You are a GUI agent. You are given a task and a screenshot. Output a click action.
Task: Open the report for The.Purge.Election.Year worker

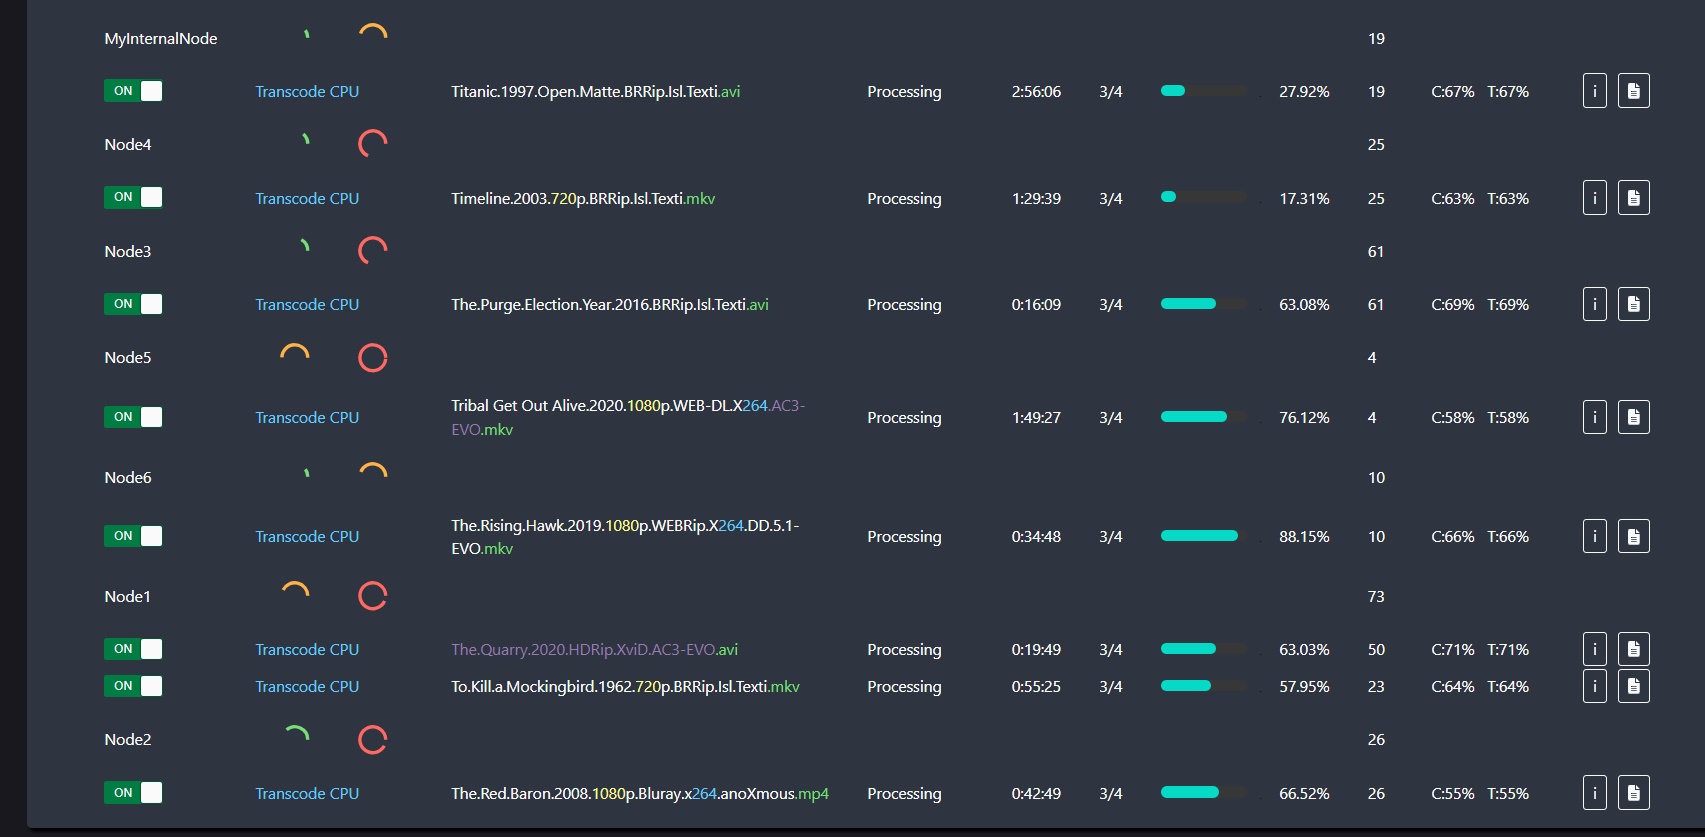(1633, 304)
